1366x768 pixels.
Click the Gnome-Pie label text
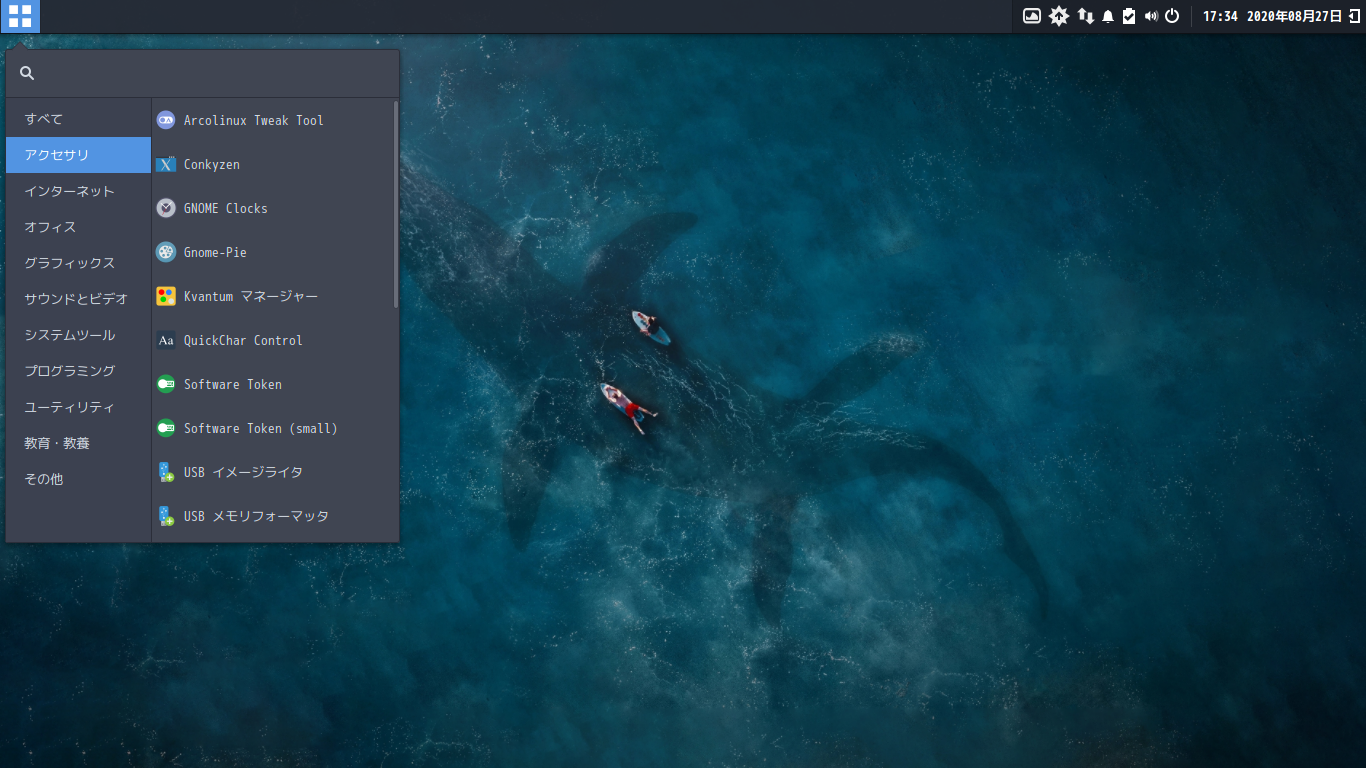pyautogui.click(x=215, y=252)
